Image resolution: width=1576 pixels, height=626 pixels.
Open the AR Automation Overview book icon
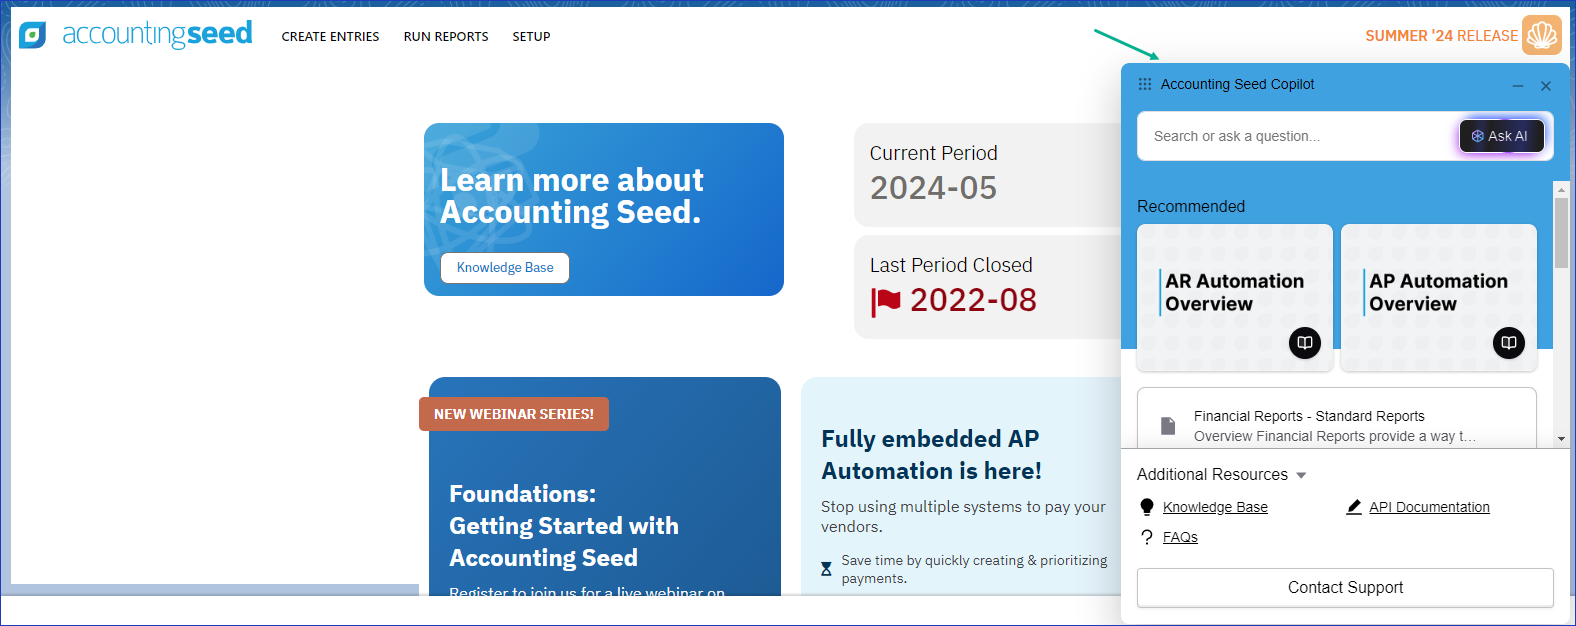point(1305,343)
